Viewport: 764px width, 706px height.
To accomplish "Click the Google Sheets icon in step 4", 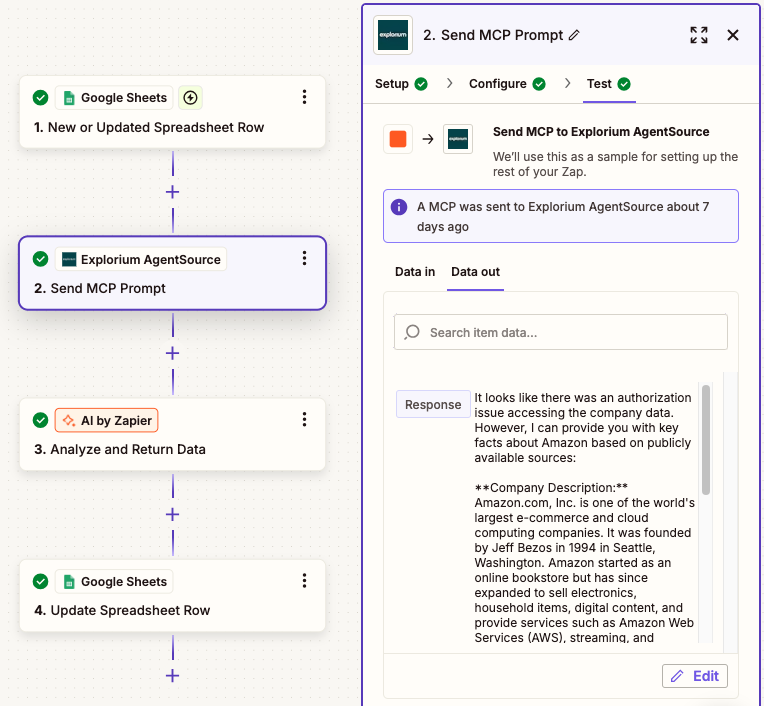I will tap(69, 582).
